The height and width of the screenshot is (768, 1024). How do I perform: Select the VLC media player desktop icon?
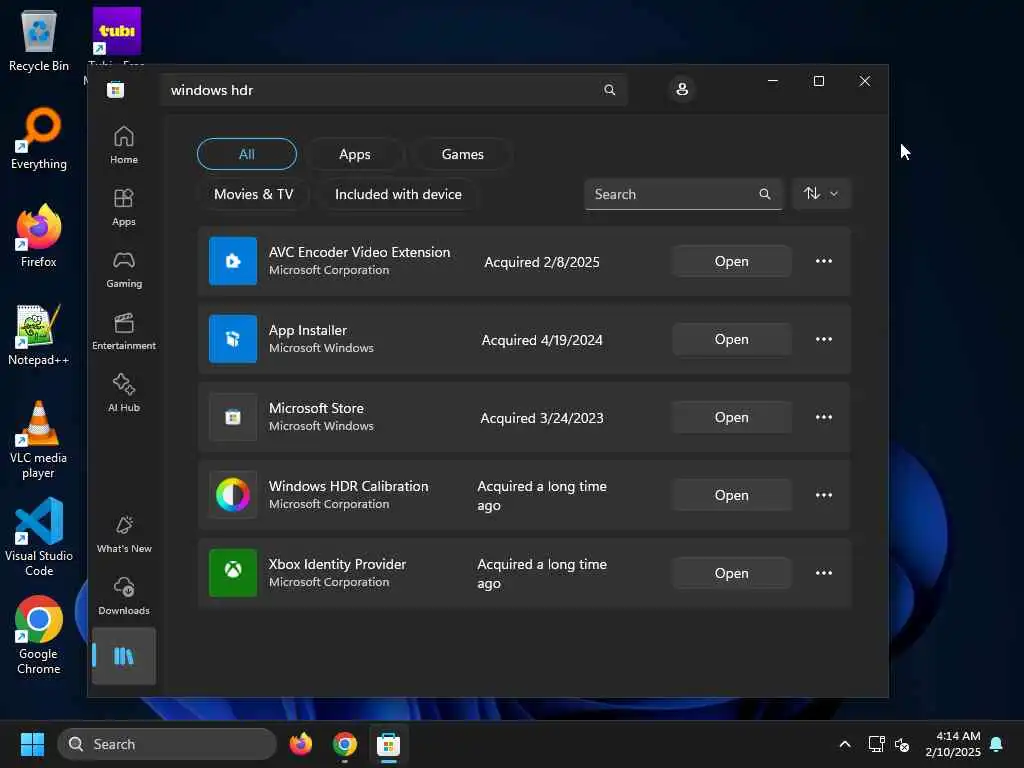(39, 440)
